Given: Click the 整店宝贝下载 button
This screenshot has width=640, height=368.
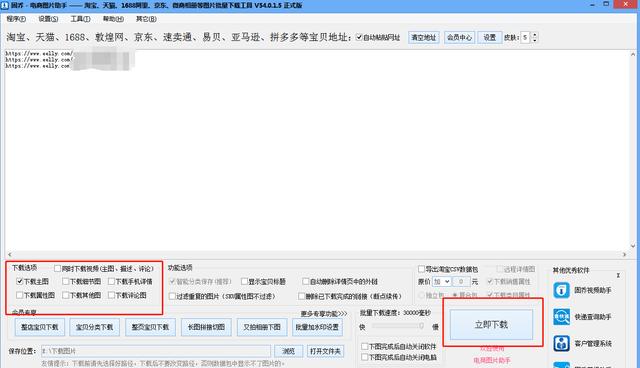Looking at the screenshot, I should point(40,327).
